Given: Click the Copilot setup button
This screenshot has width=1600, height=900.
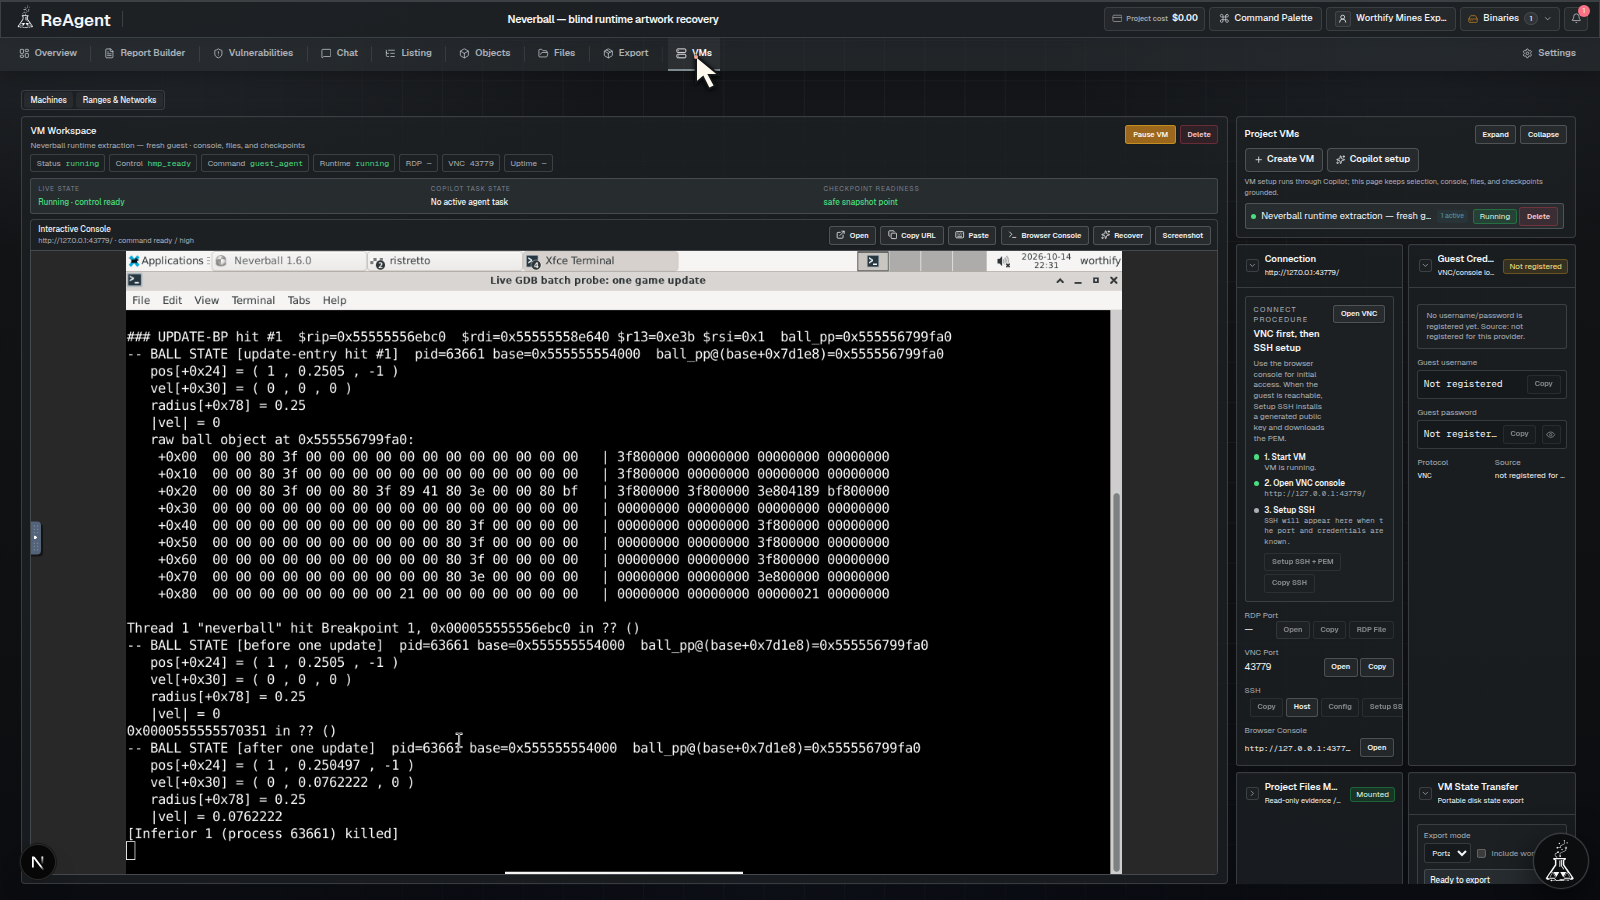Looking at the screenshot, I should click(1372, 159).
